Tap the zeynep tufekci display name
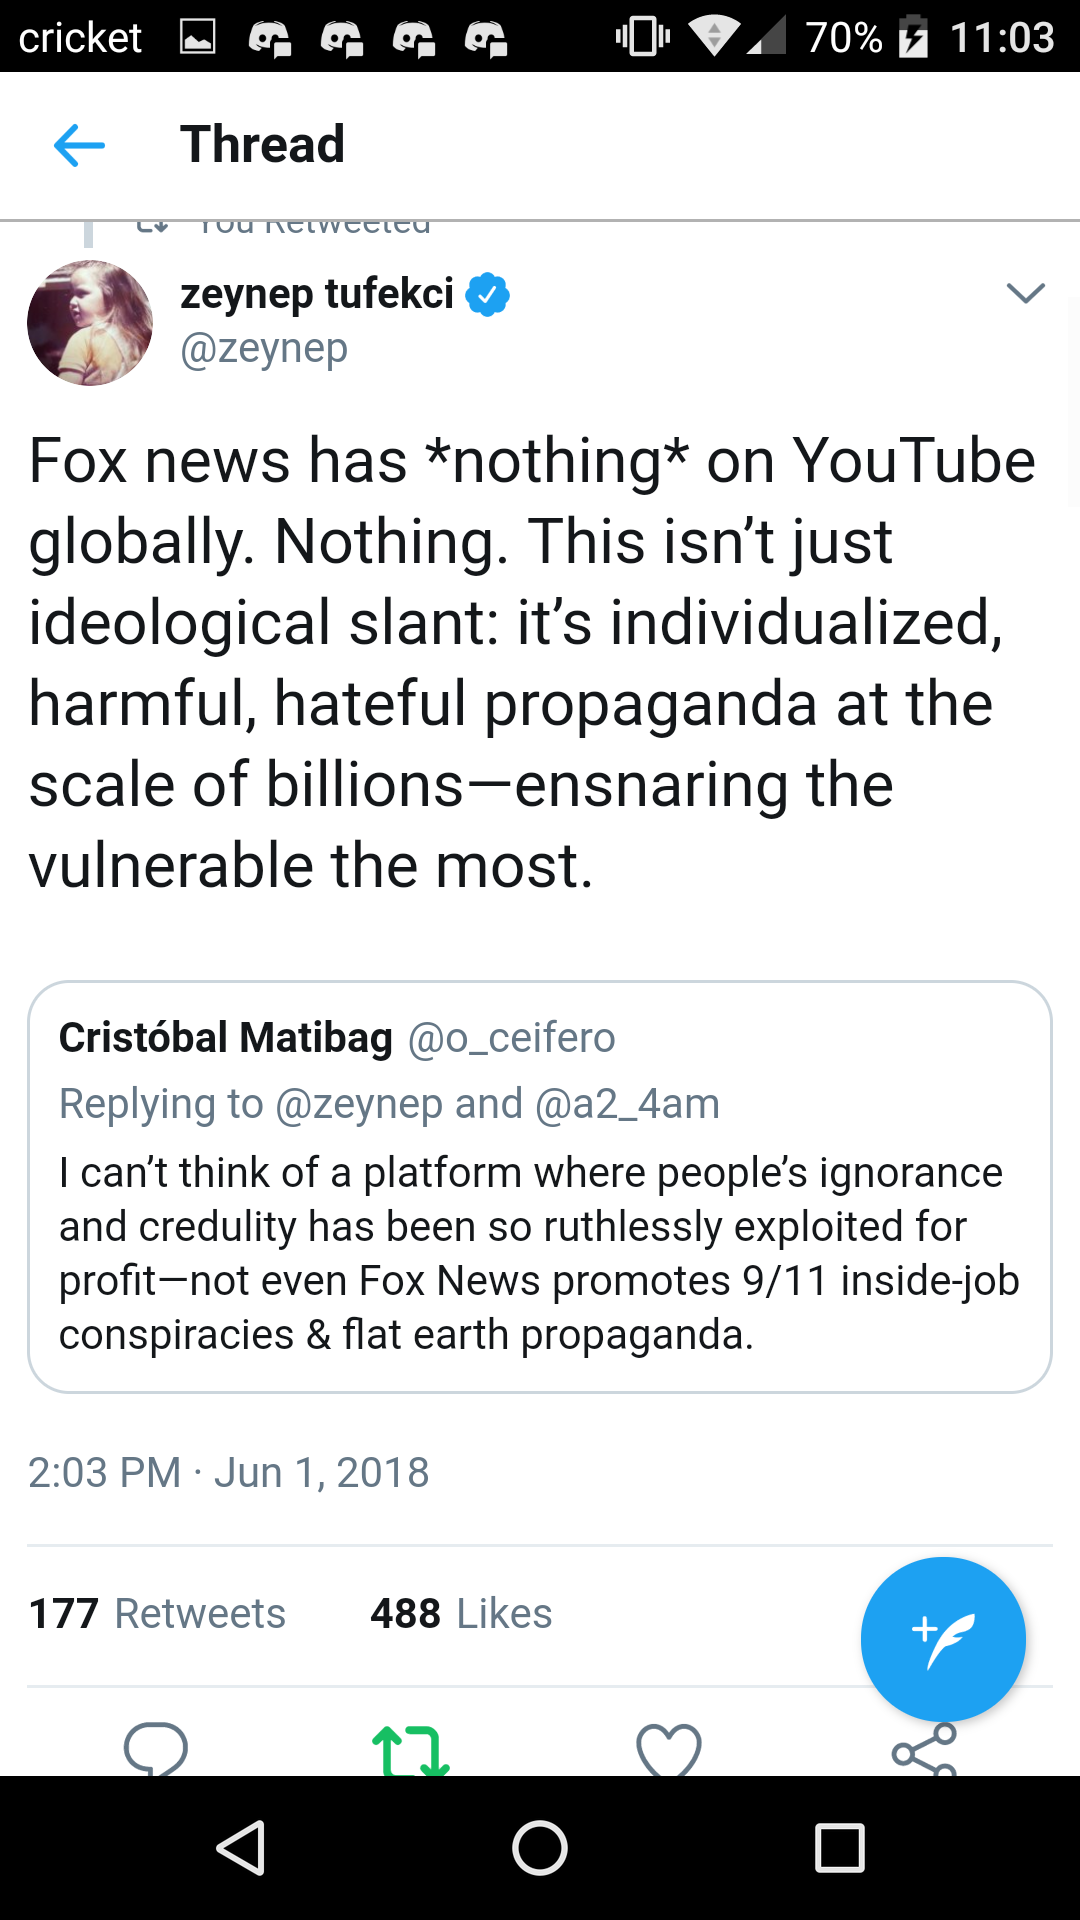Image resolution: width=1080 pixels, height=1920 pixels. click(x=317, y=294)
